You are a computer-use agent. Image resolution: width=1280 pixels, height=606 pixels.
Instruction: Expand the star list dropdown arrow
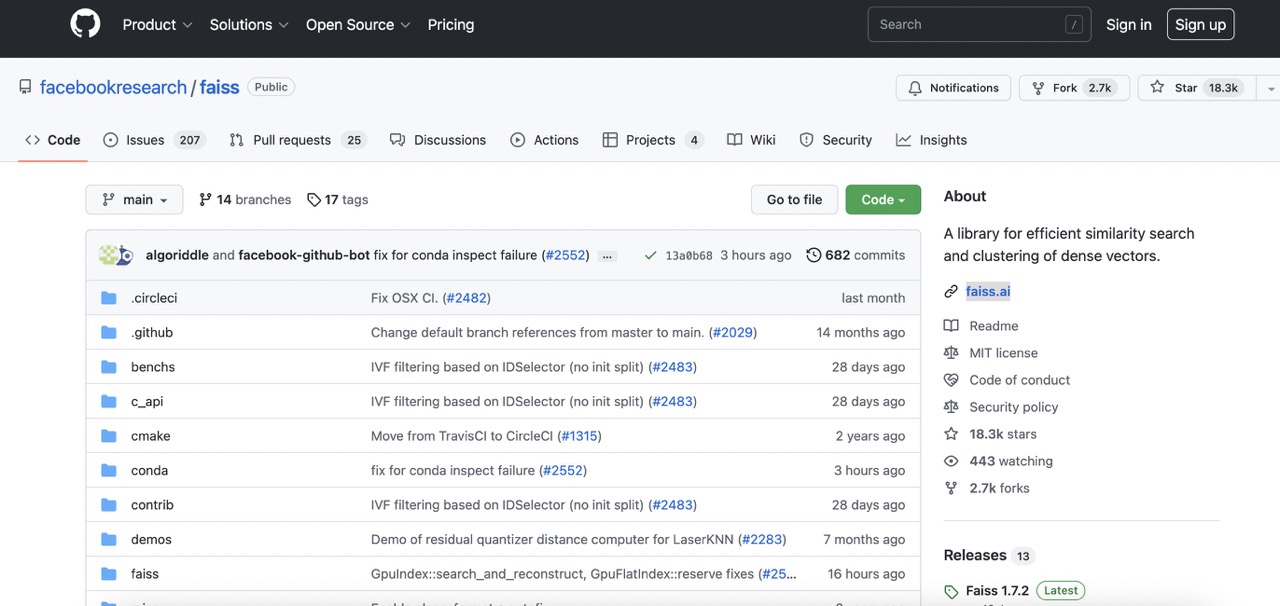pos(1271,88)
